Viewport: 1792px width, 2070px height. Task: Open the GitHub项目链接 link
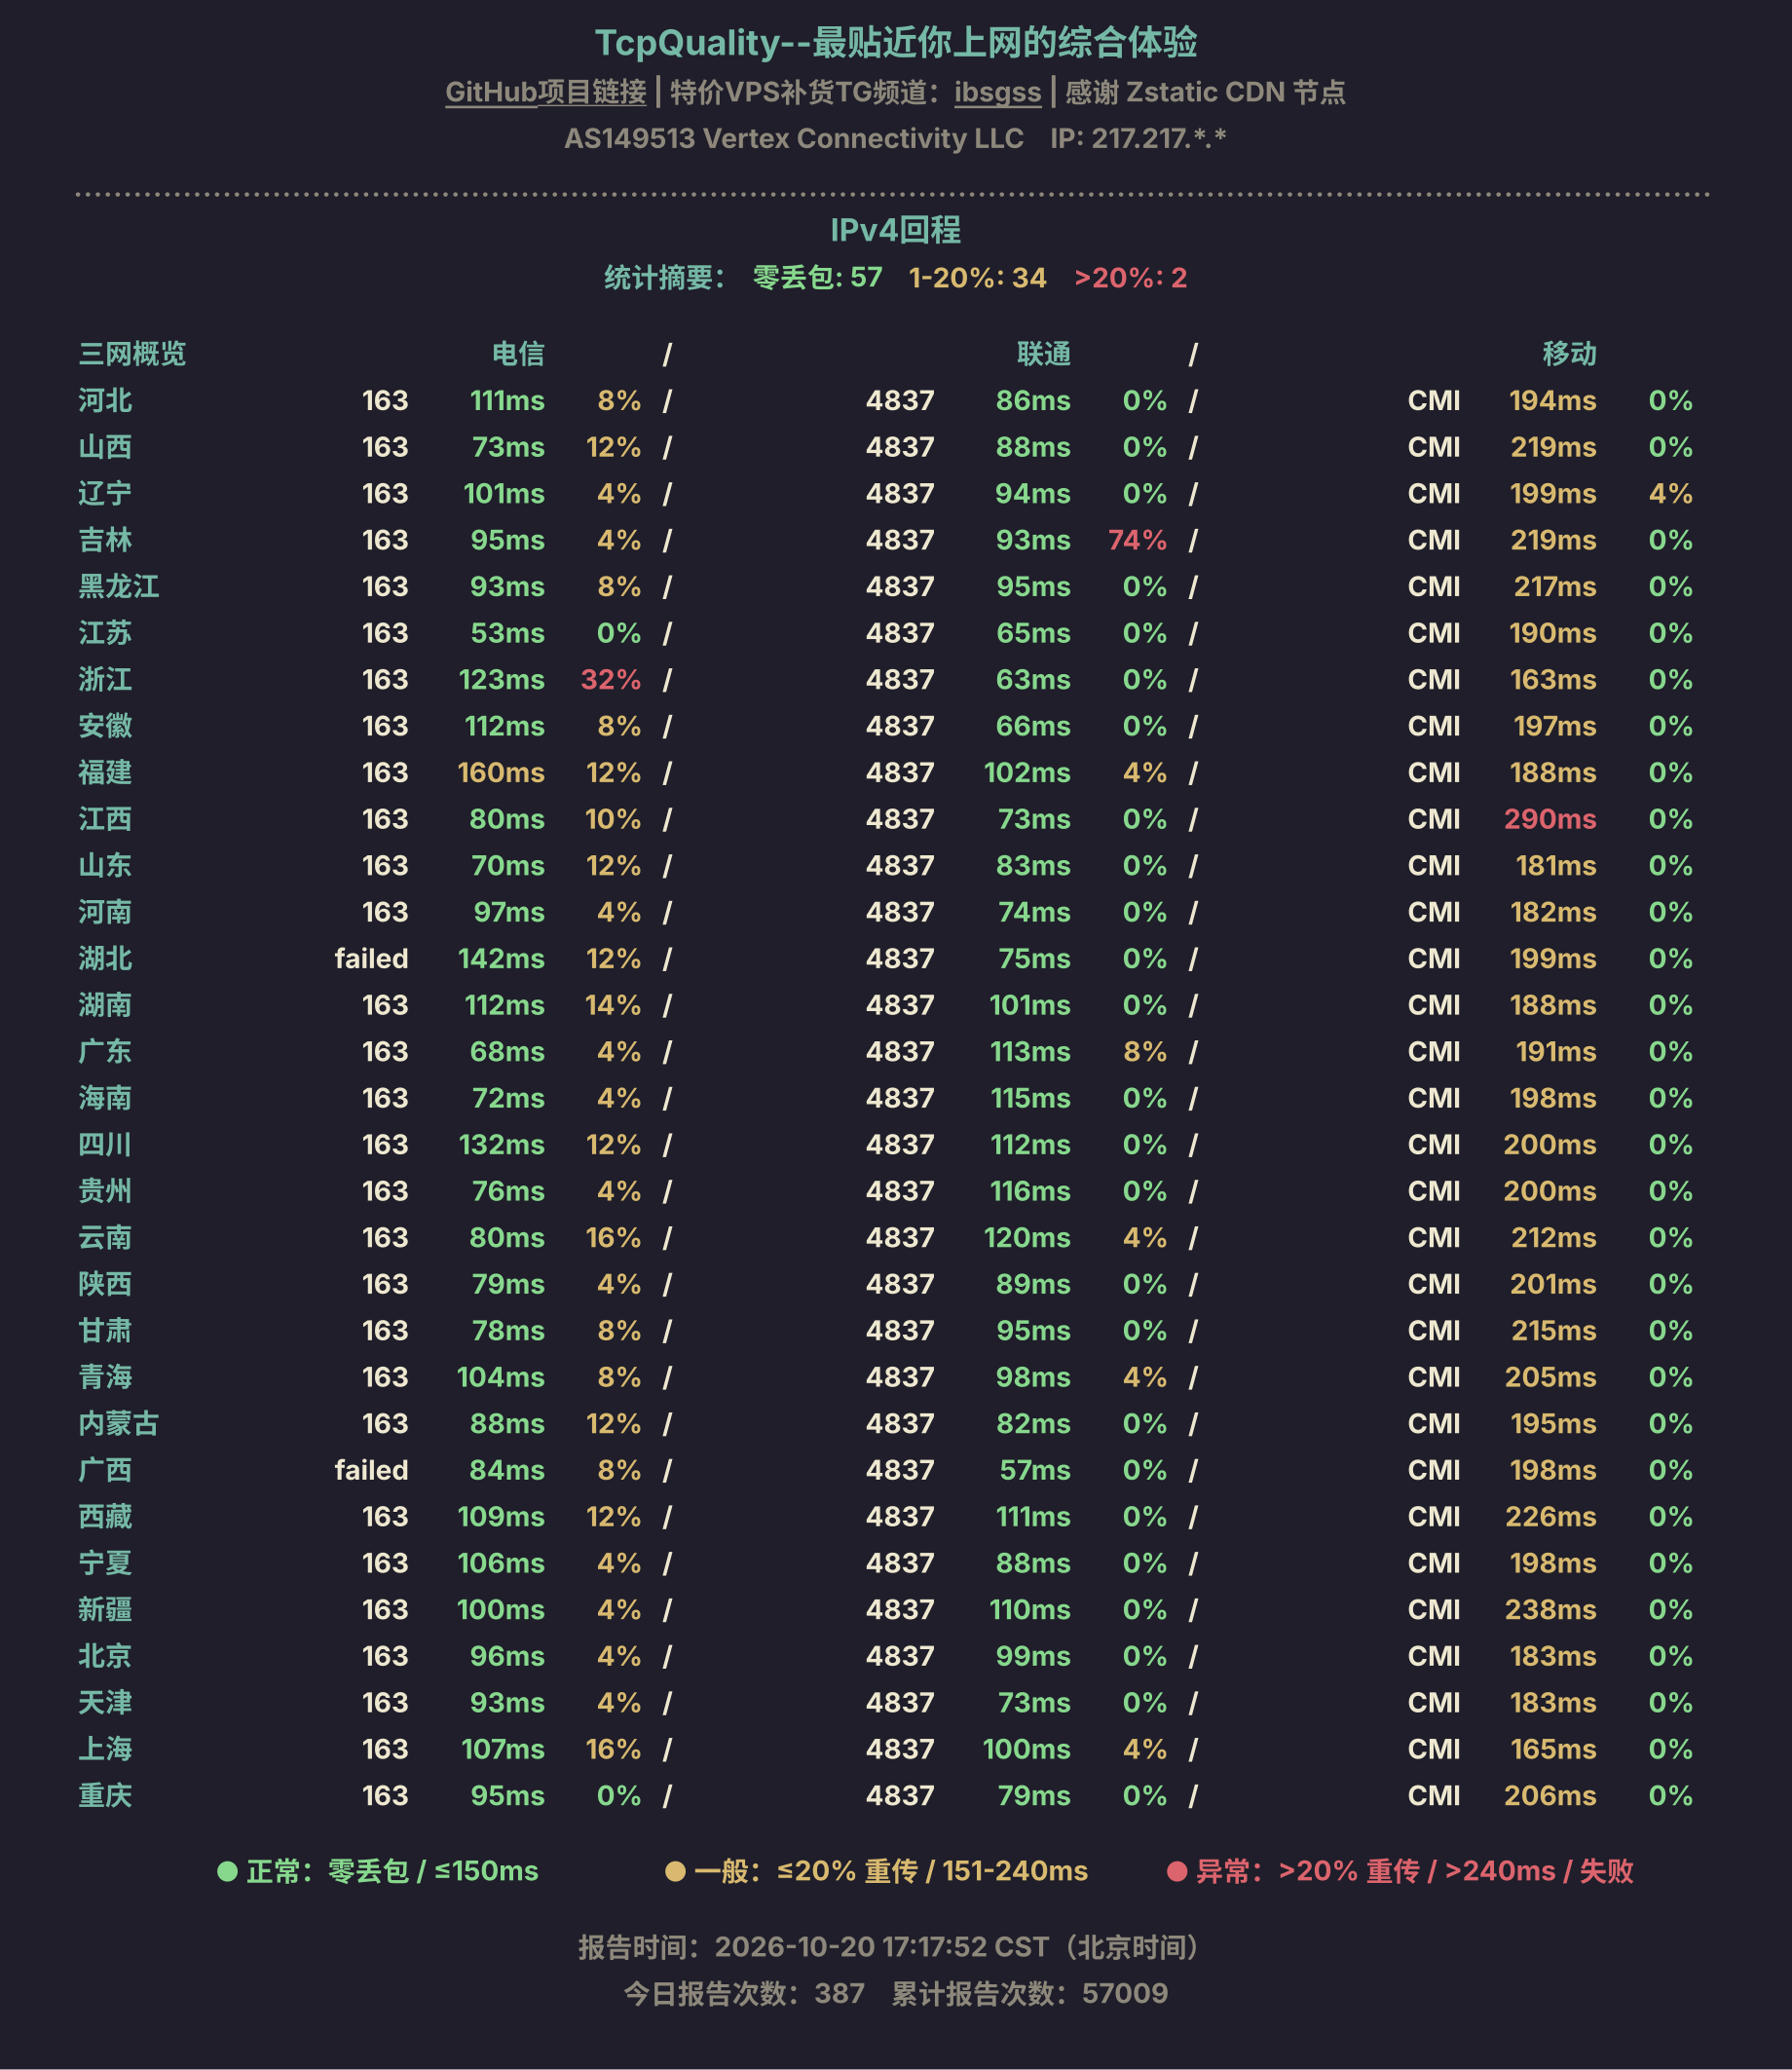(545, 92)
